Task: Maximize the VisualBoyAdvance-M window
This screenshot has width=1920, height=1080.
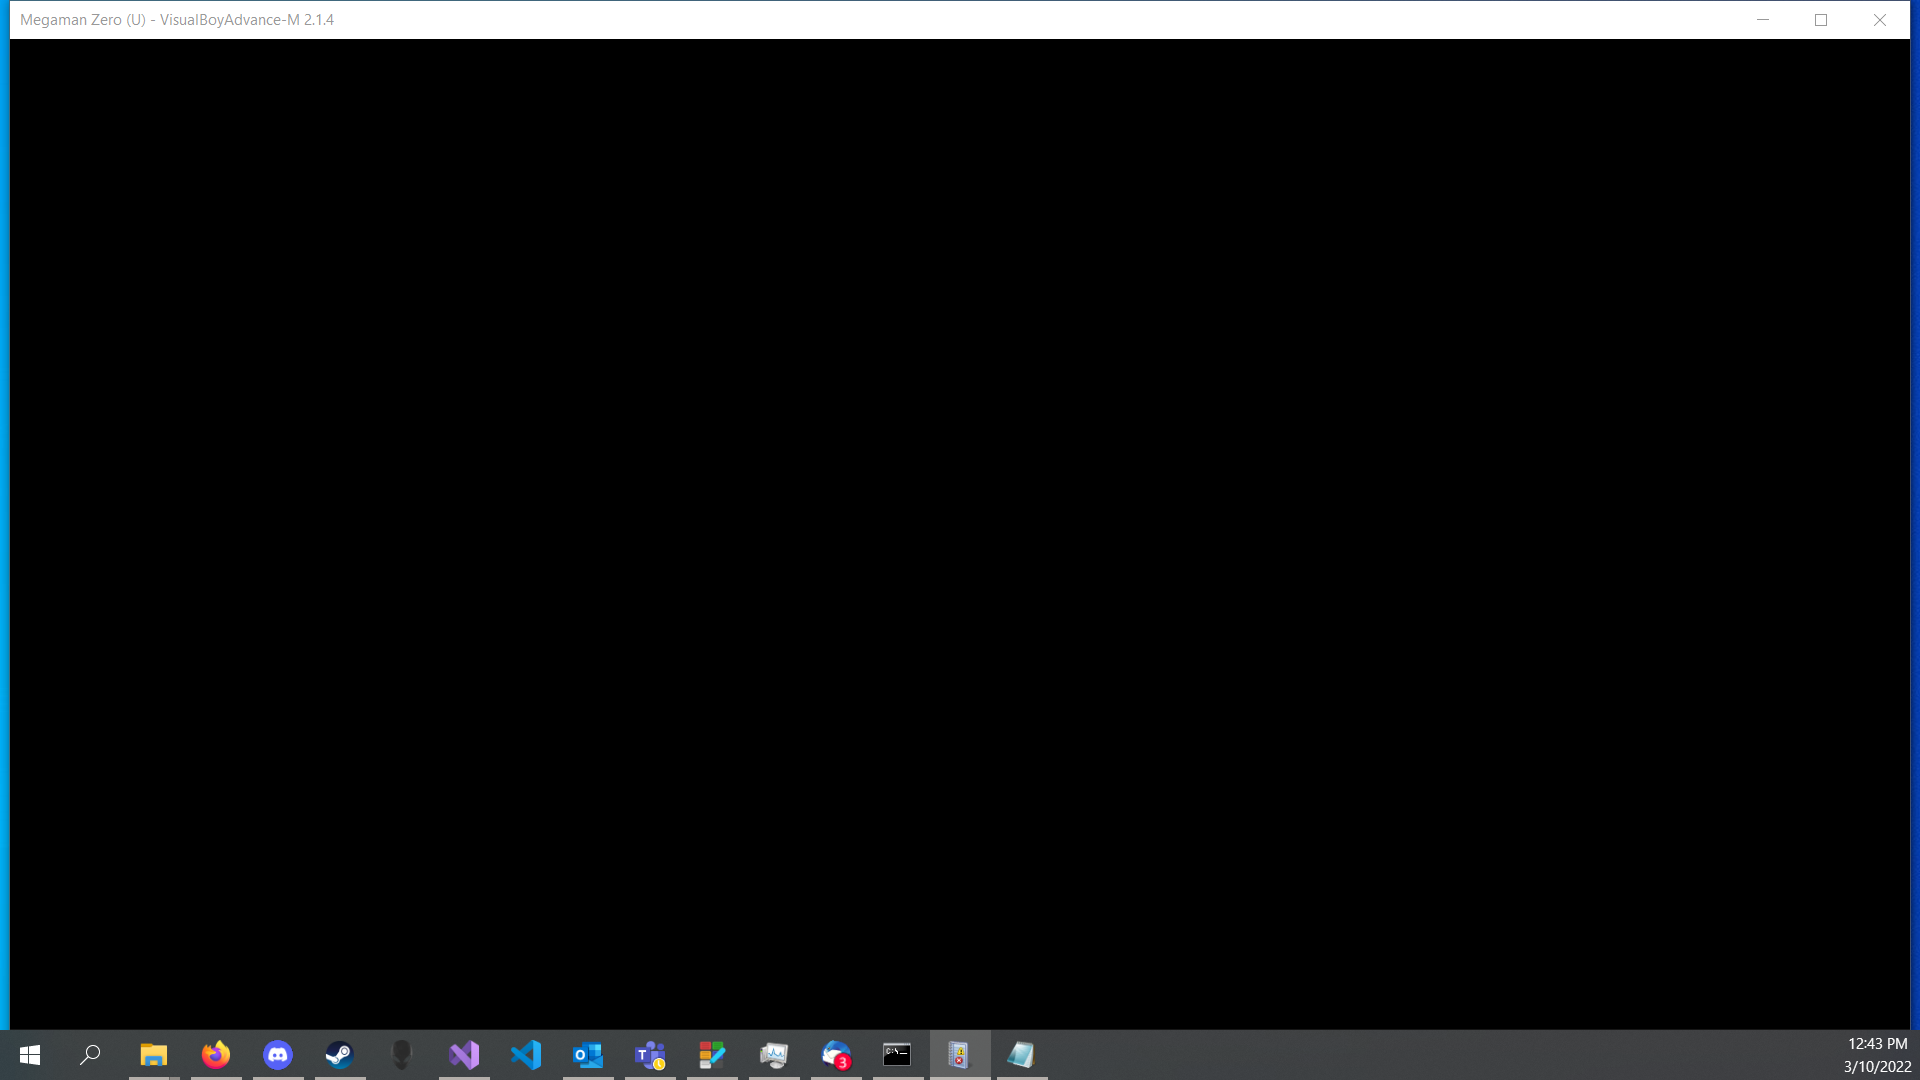Action: click(1821, 20)
